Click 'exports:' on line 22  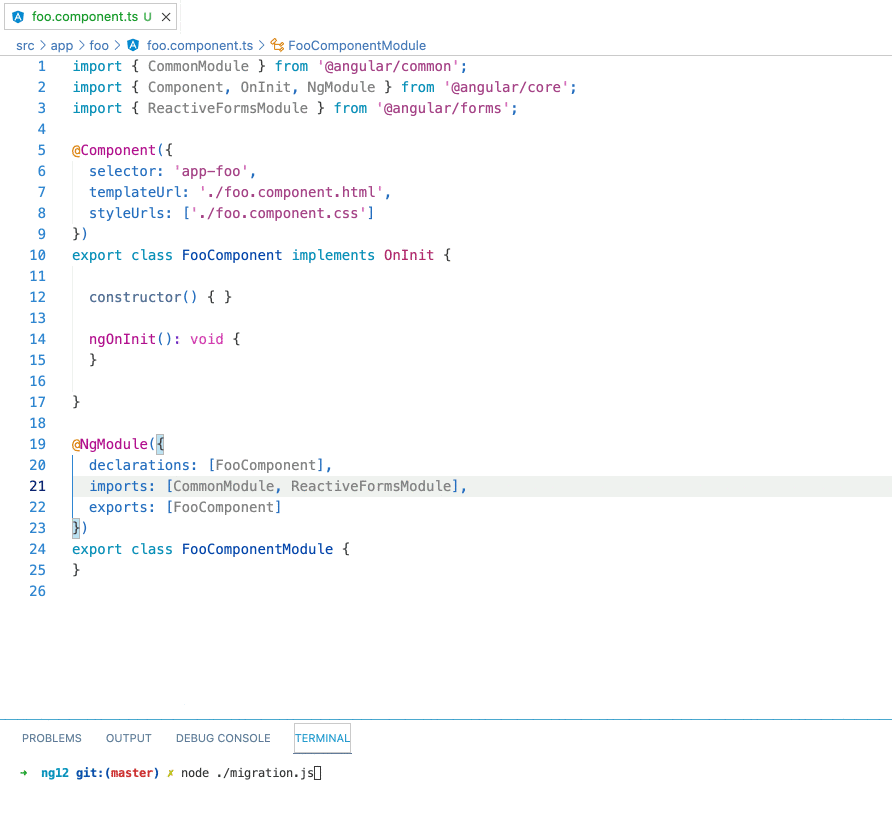(122, 507)
